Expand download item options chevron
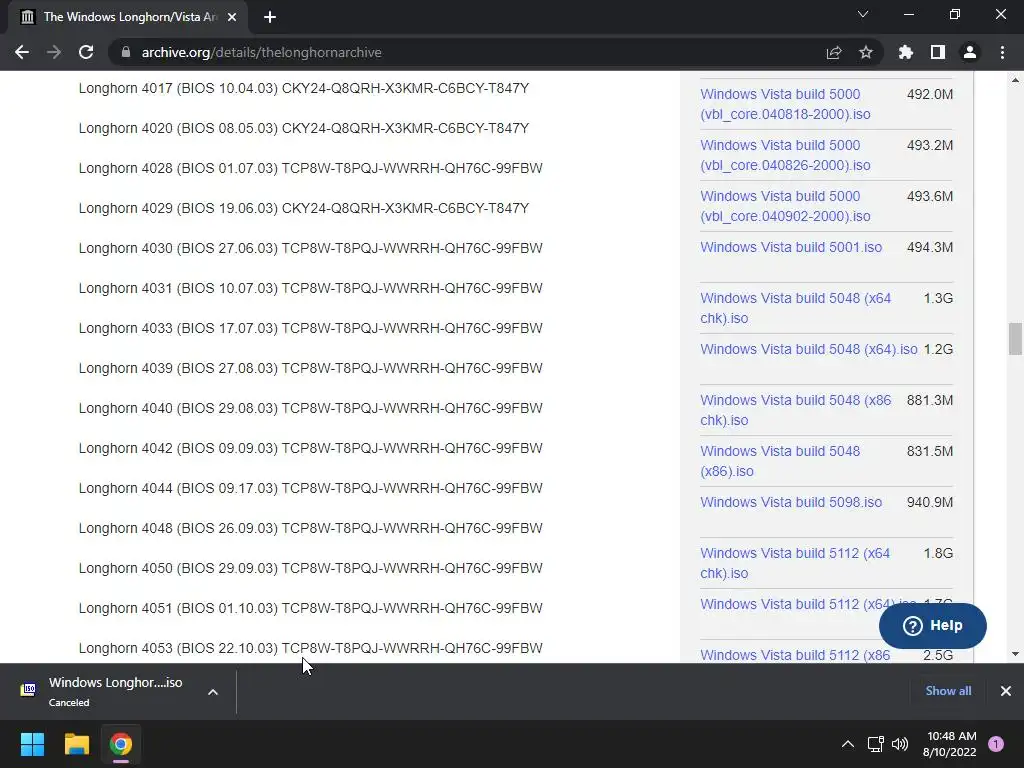The width and height of the screenshot is (1024, 768). pos(213,692)
